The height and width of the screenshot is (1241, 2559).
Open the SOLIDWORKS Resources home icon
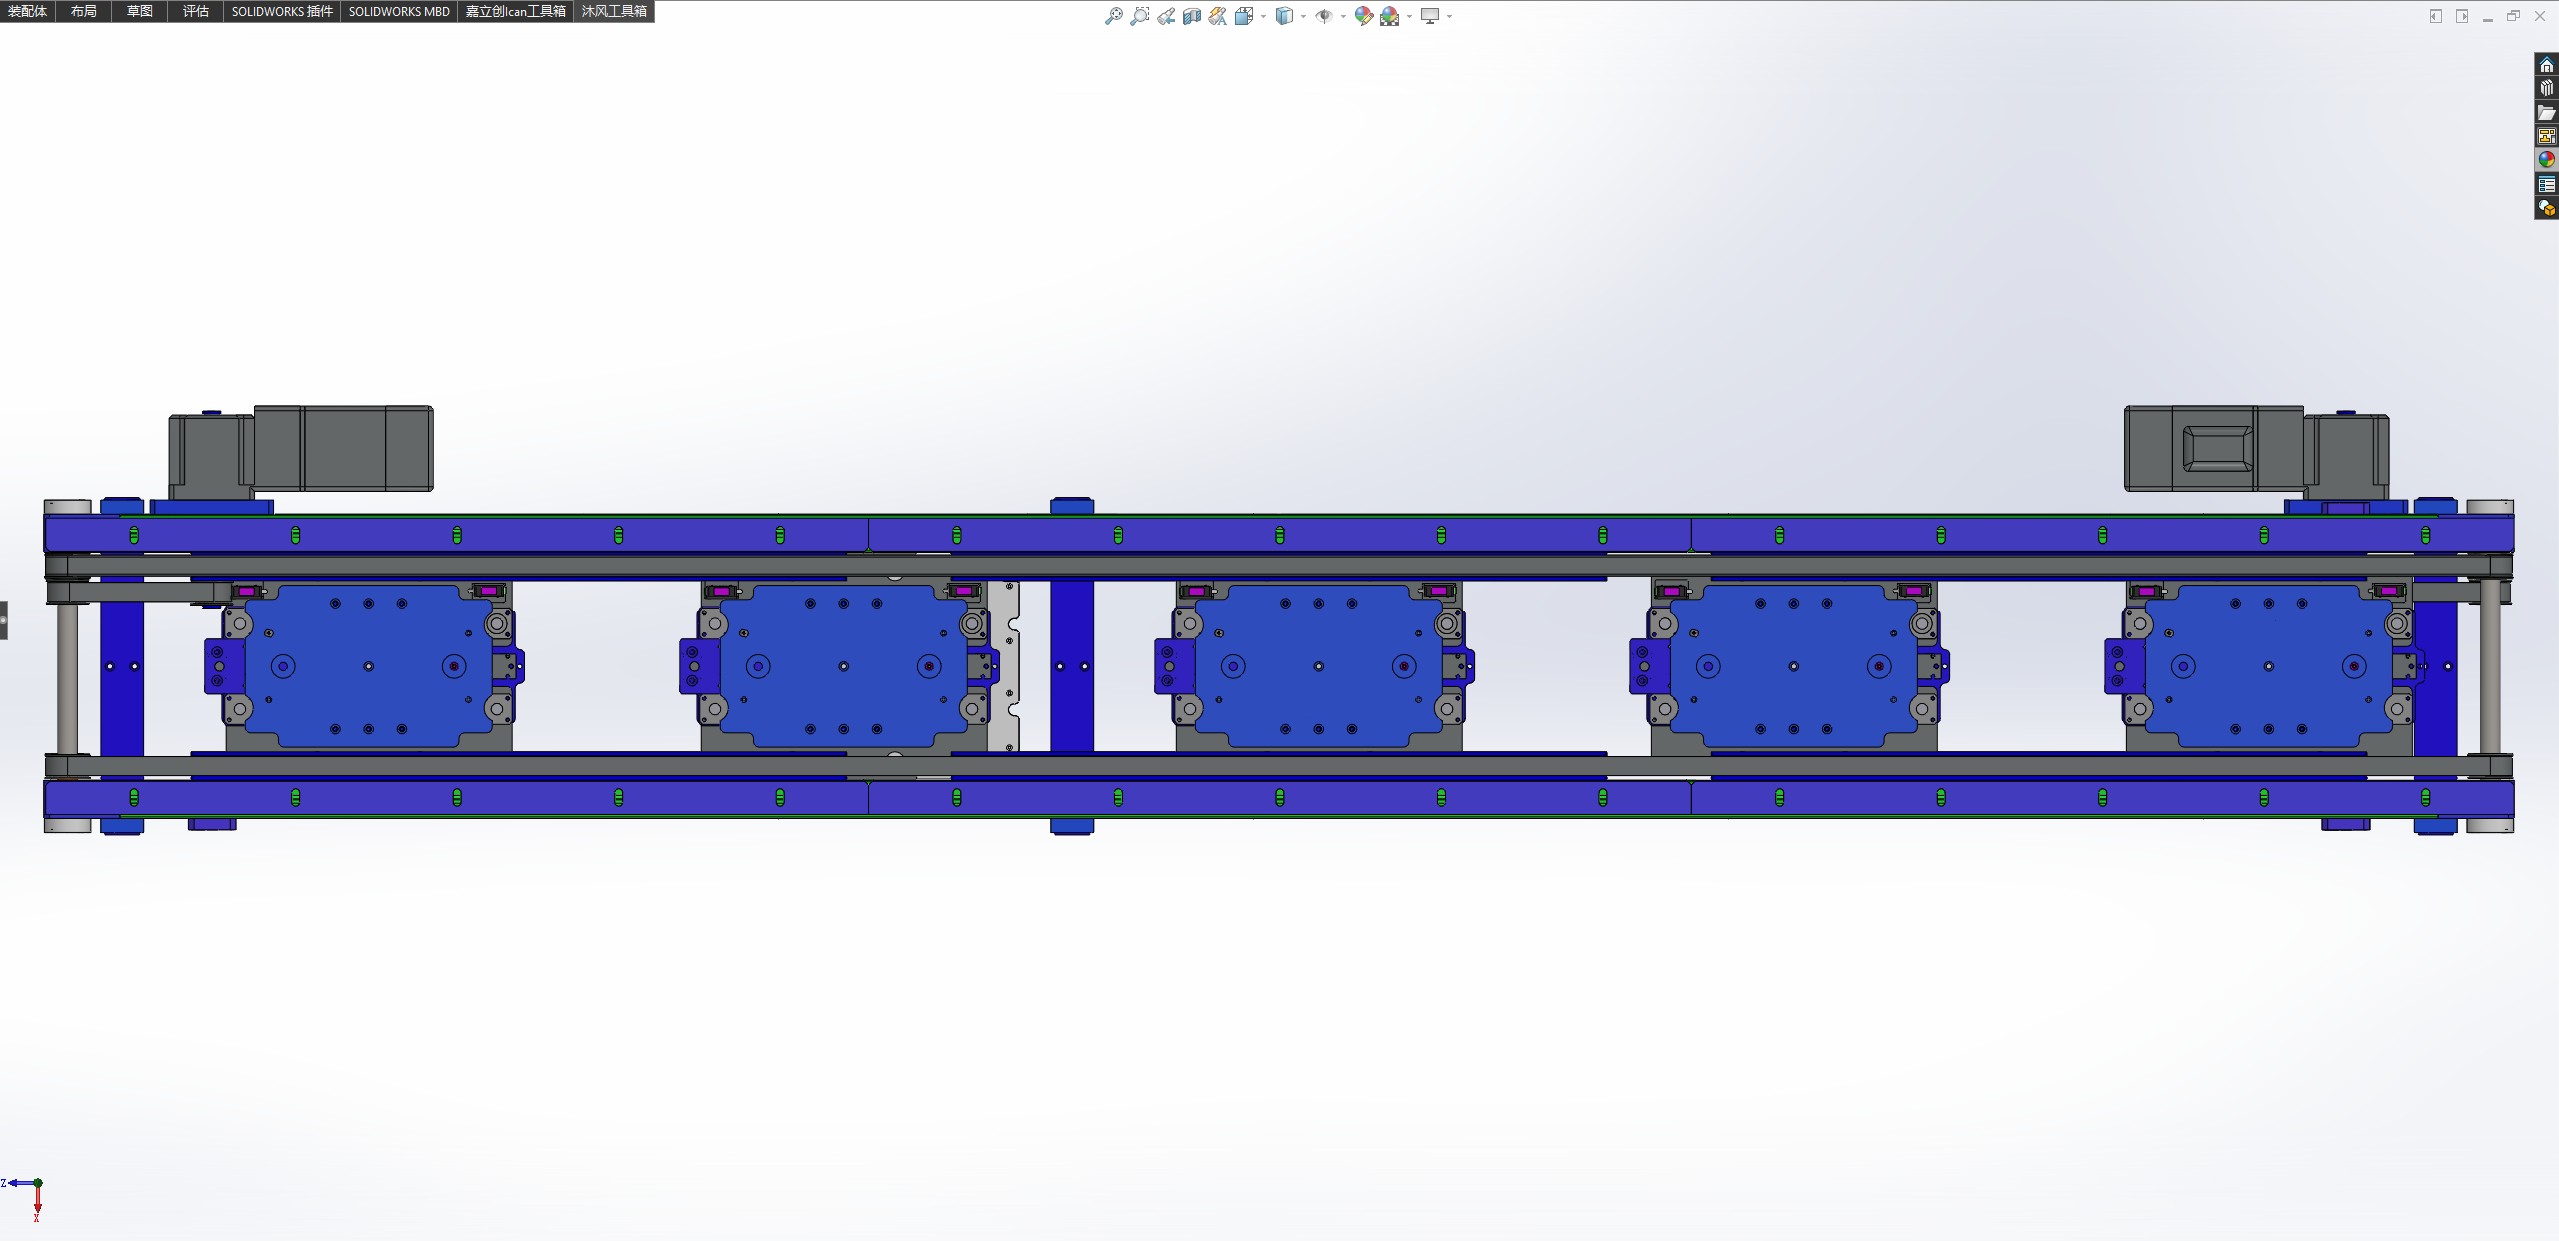[x=2546, y=65]
